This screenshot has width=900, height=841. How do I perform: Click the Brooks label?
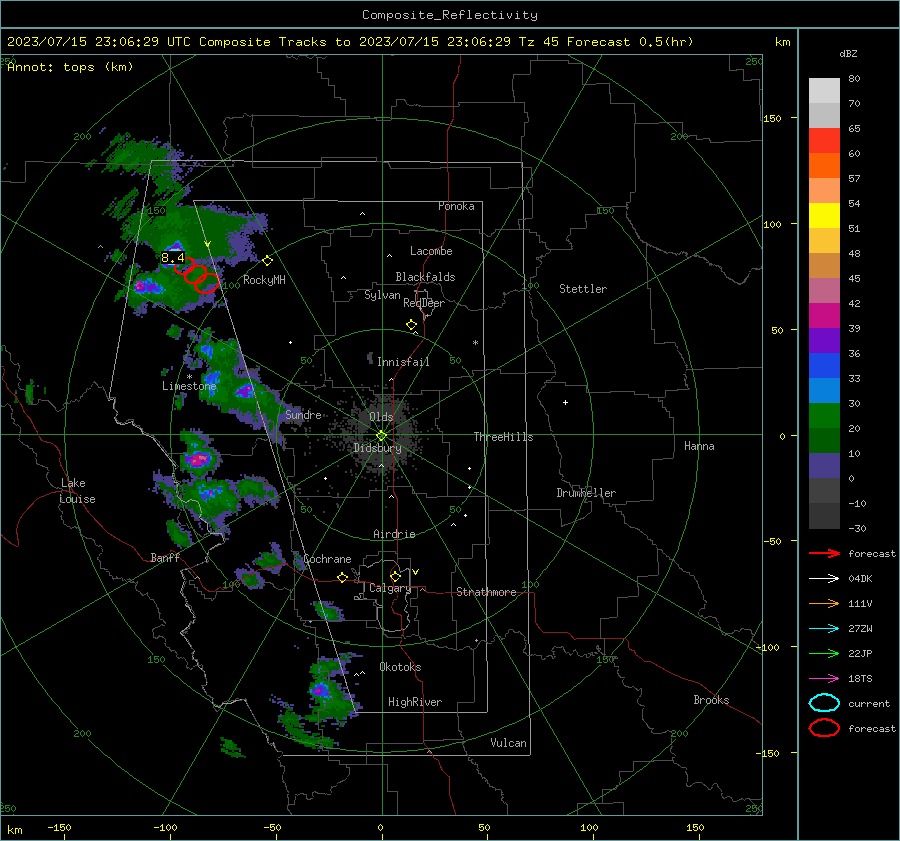[711, 700]
